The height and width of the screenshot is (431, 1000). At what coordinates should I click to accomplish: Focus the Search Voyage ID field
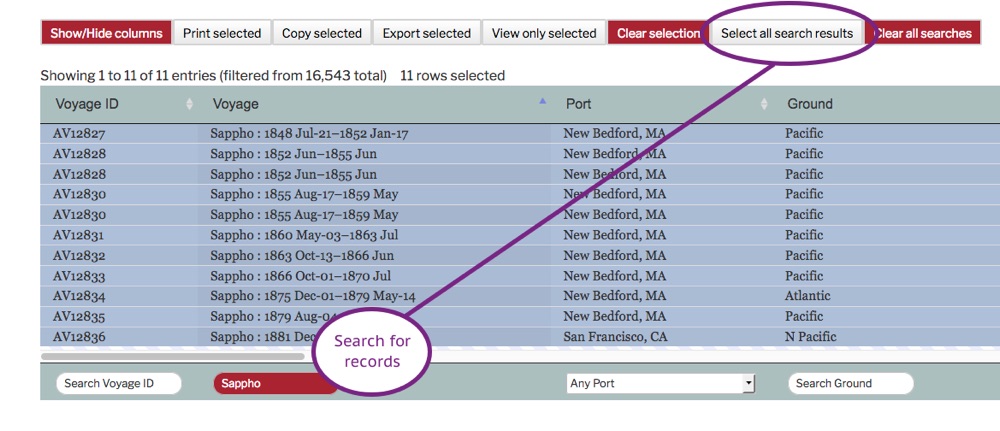coord(119,383)
